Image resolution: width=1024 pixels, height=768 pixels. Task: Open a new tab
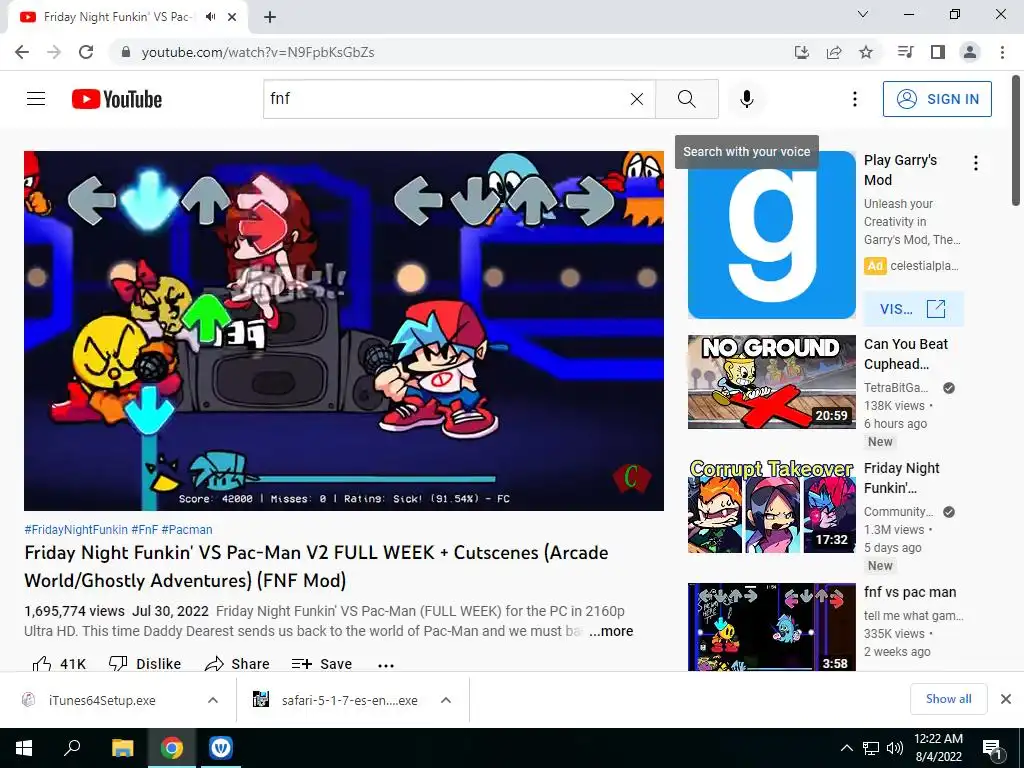[x=270, y=18]
